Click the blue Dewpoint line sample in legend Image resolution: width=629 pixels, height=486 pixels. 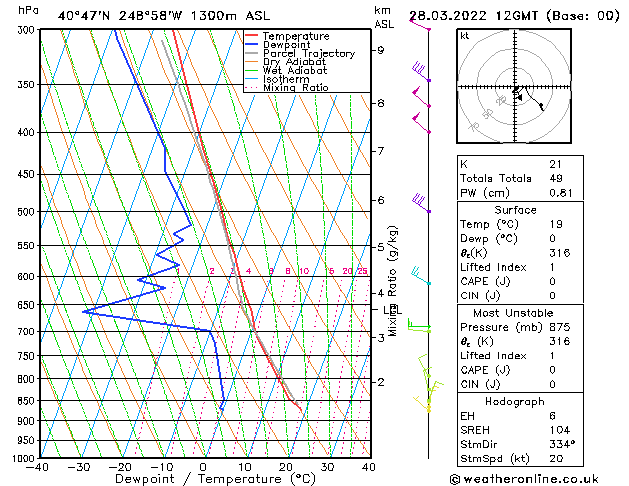point(252,44)
